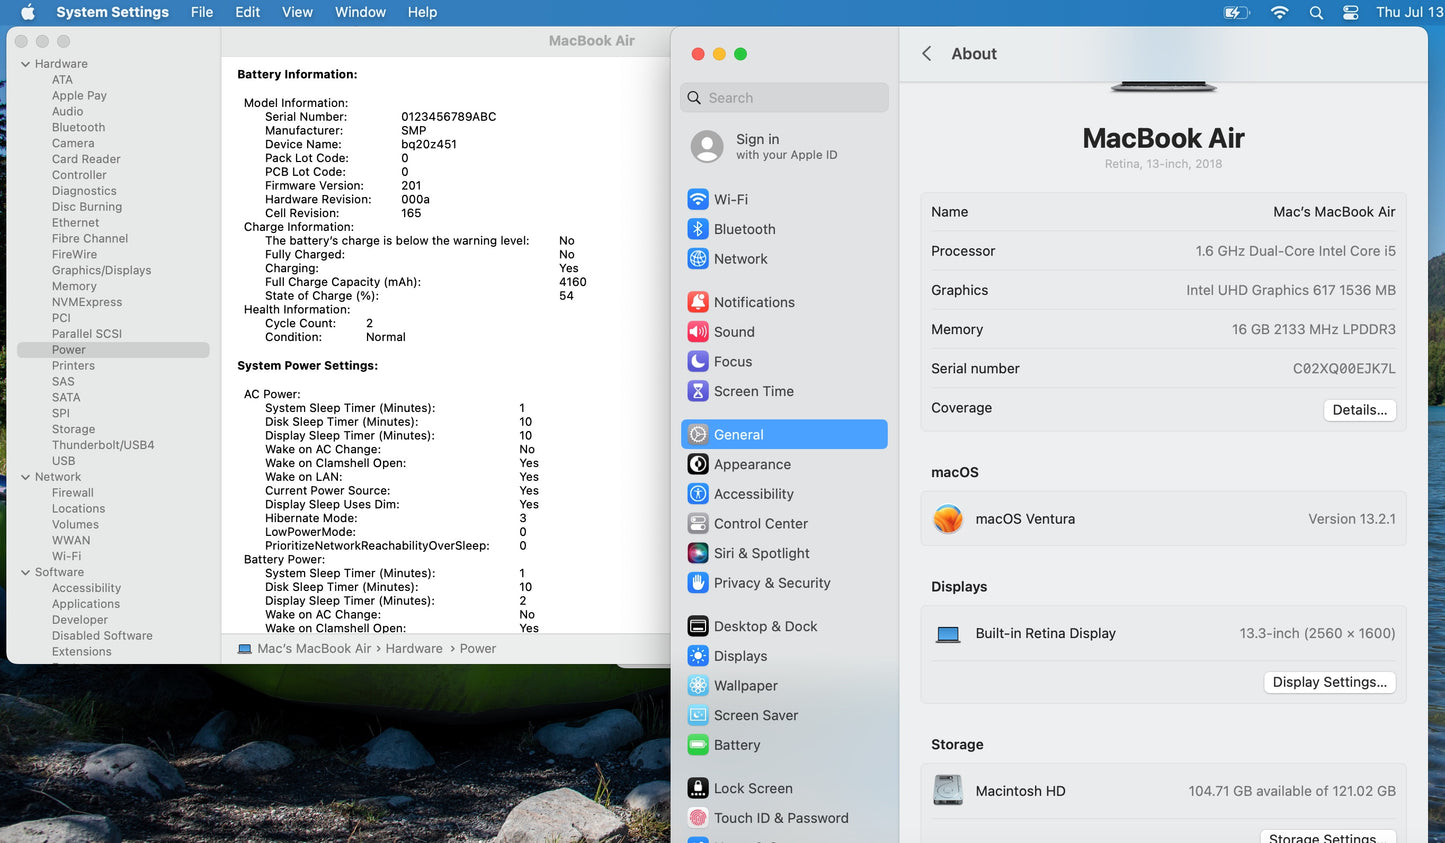Click the Search field in System Settings
The image size is (1445, 843).
tap(784, 98)
